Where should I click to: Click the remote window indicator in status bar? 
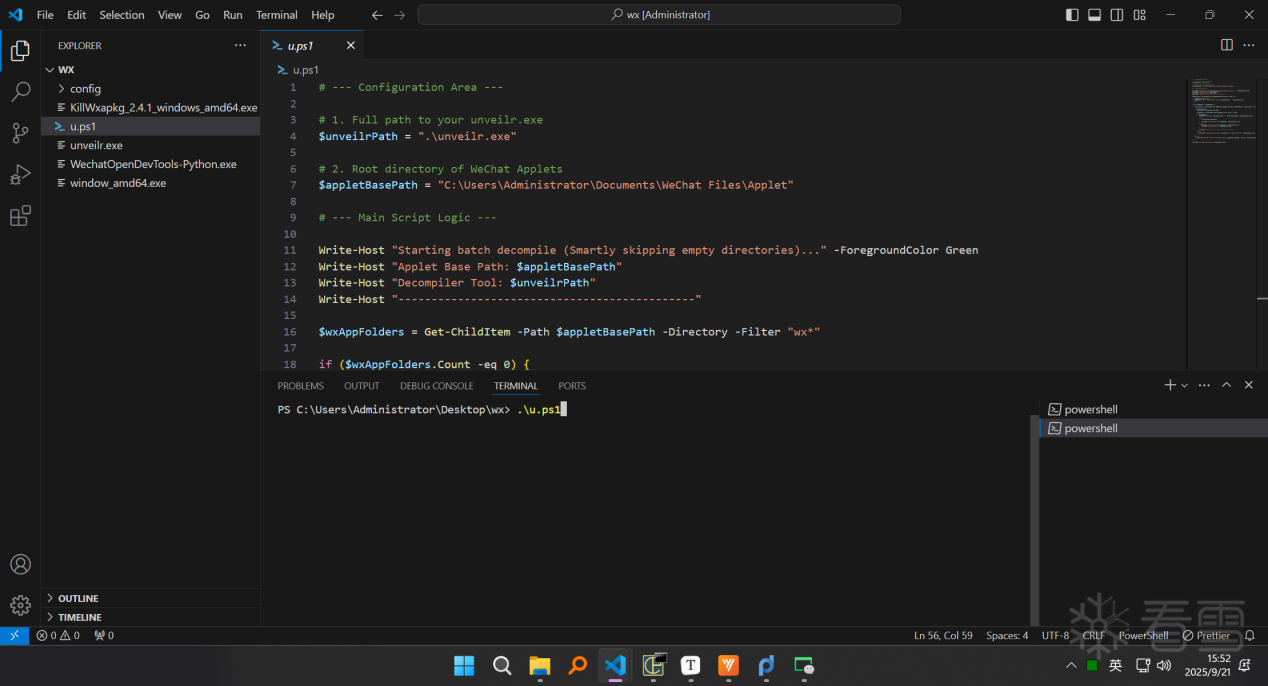click(14, 635)
